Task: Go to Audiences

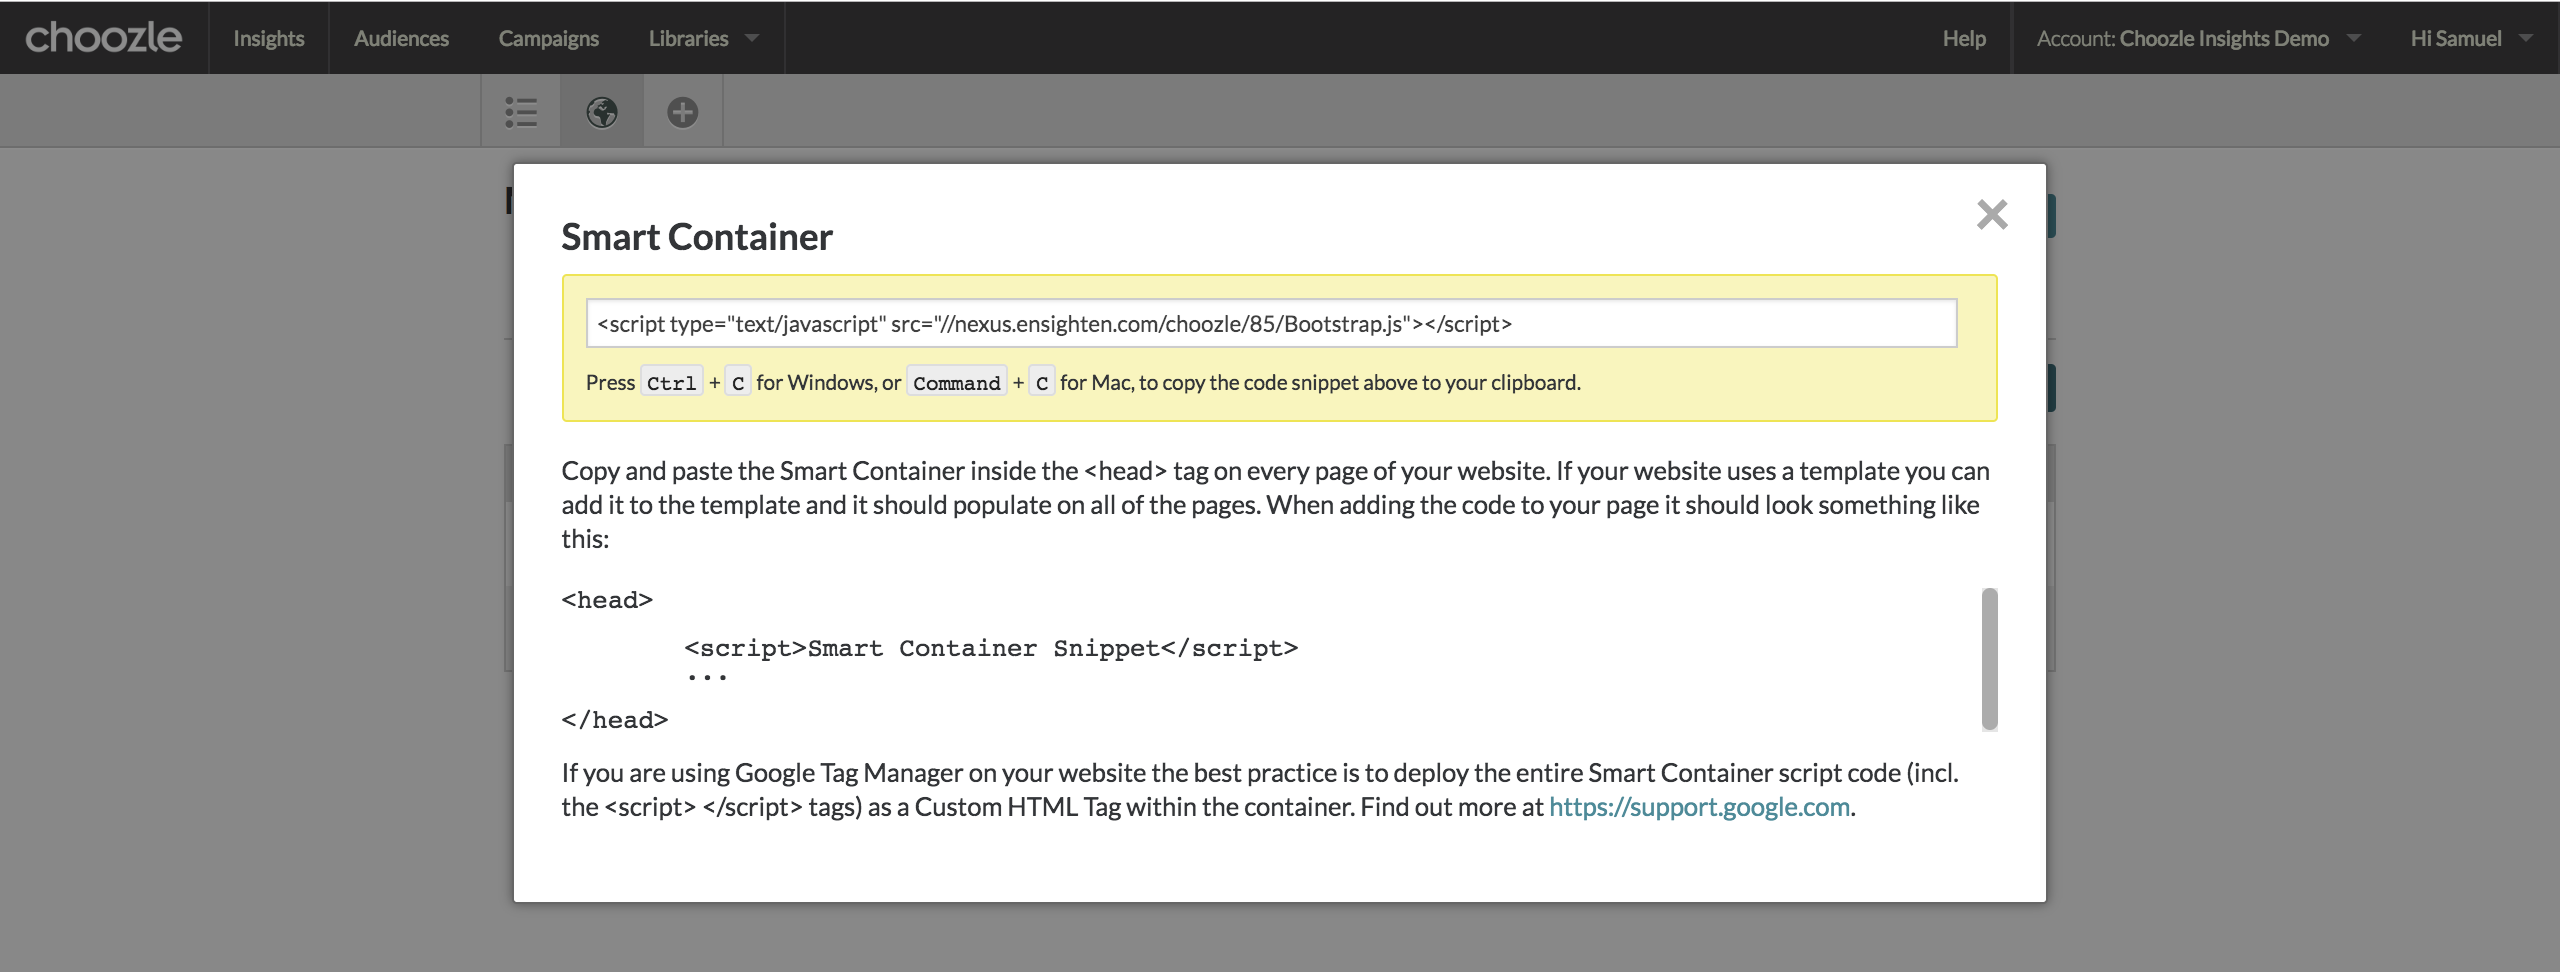Action: pyautogui.click(x=401, y=38)
